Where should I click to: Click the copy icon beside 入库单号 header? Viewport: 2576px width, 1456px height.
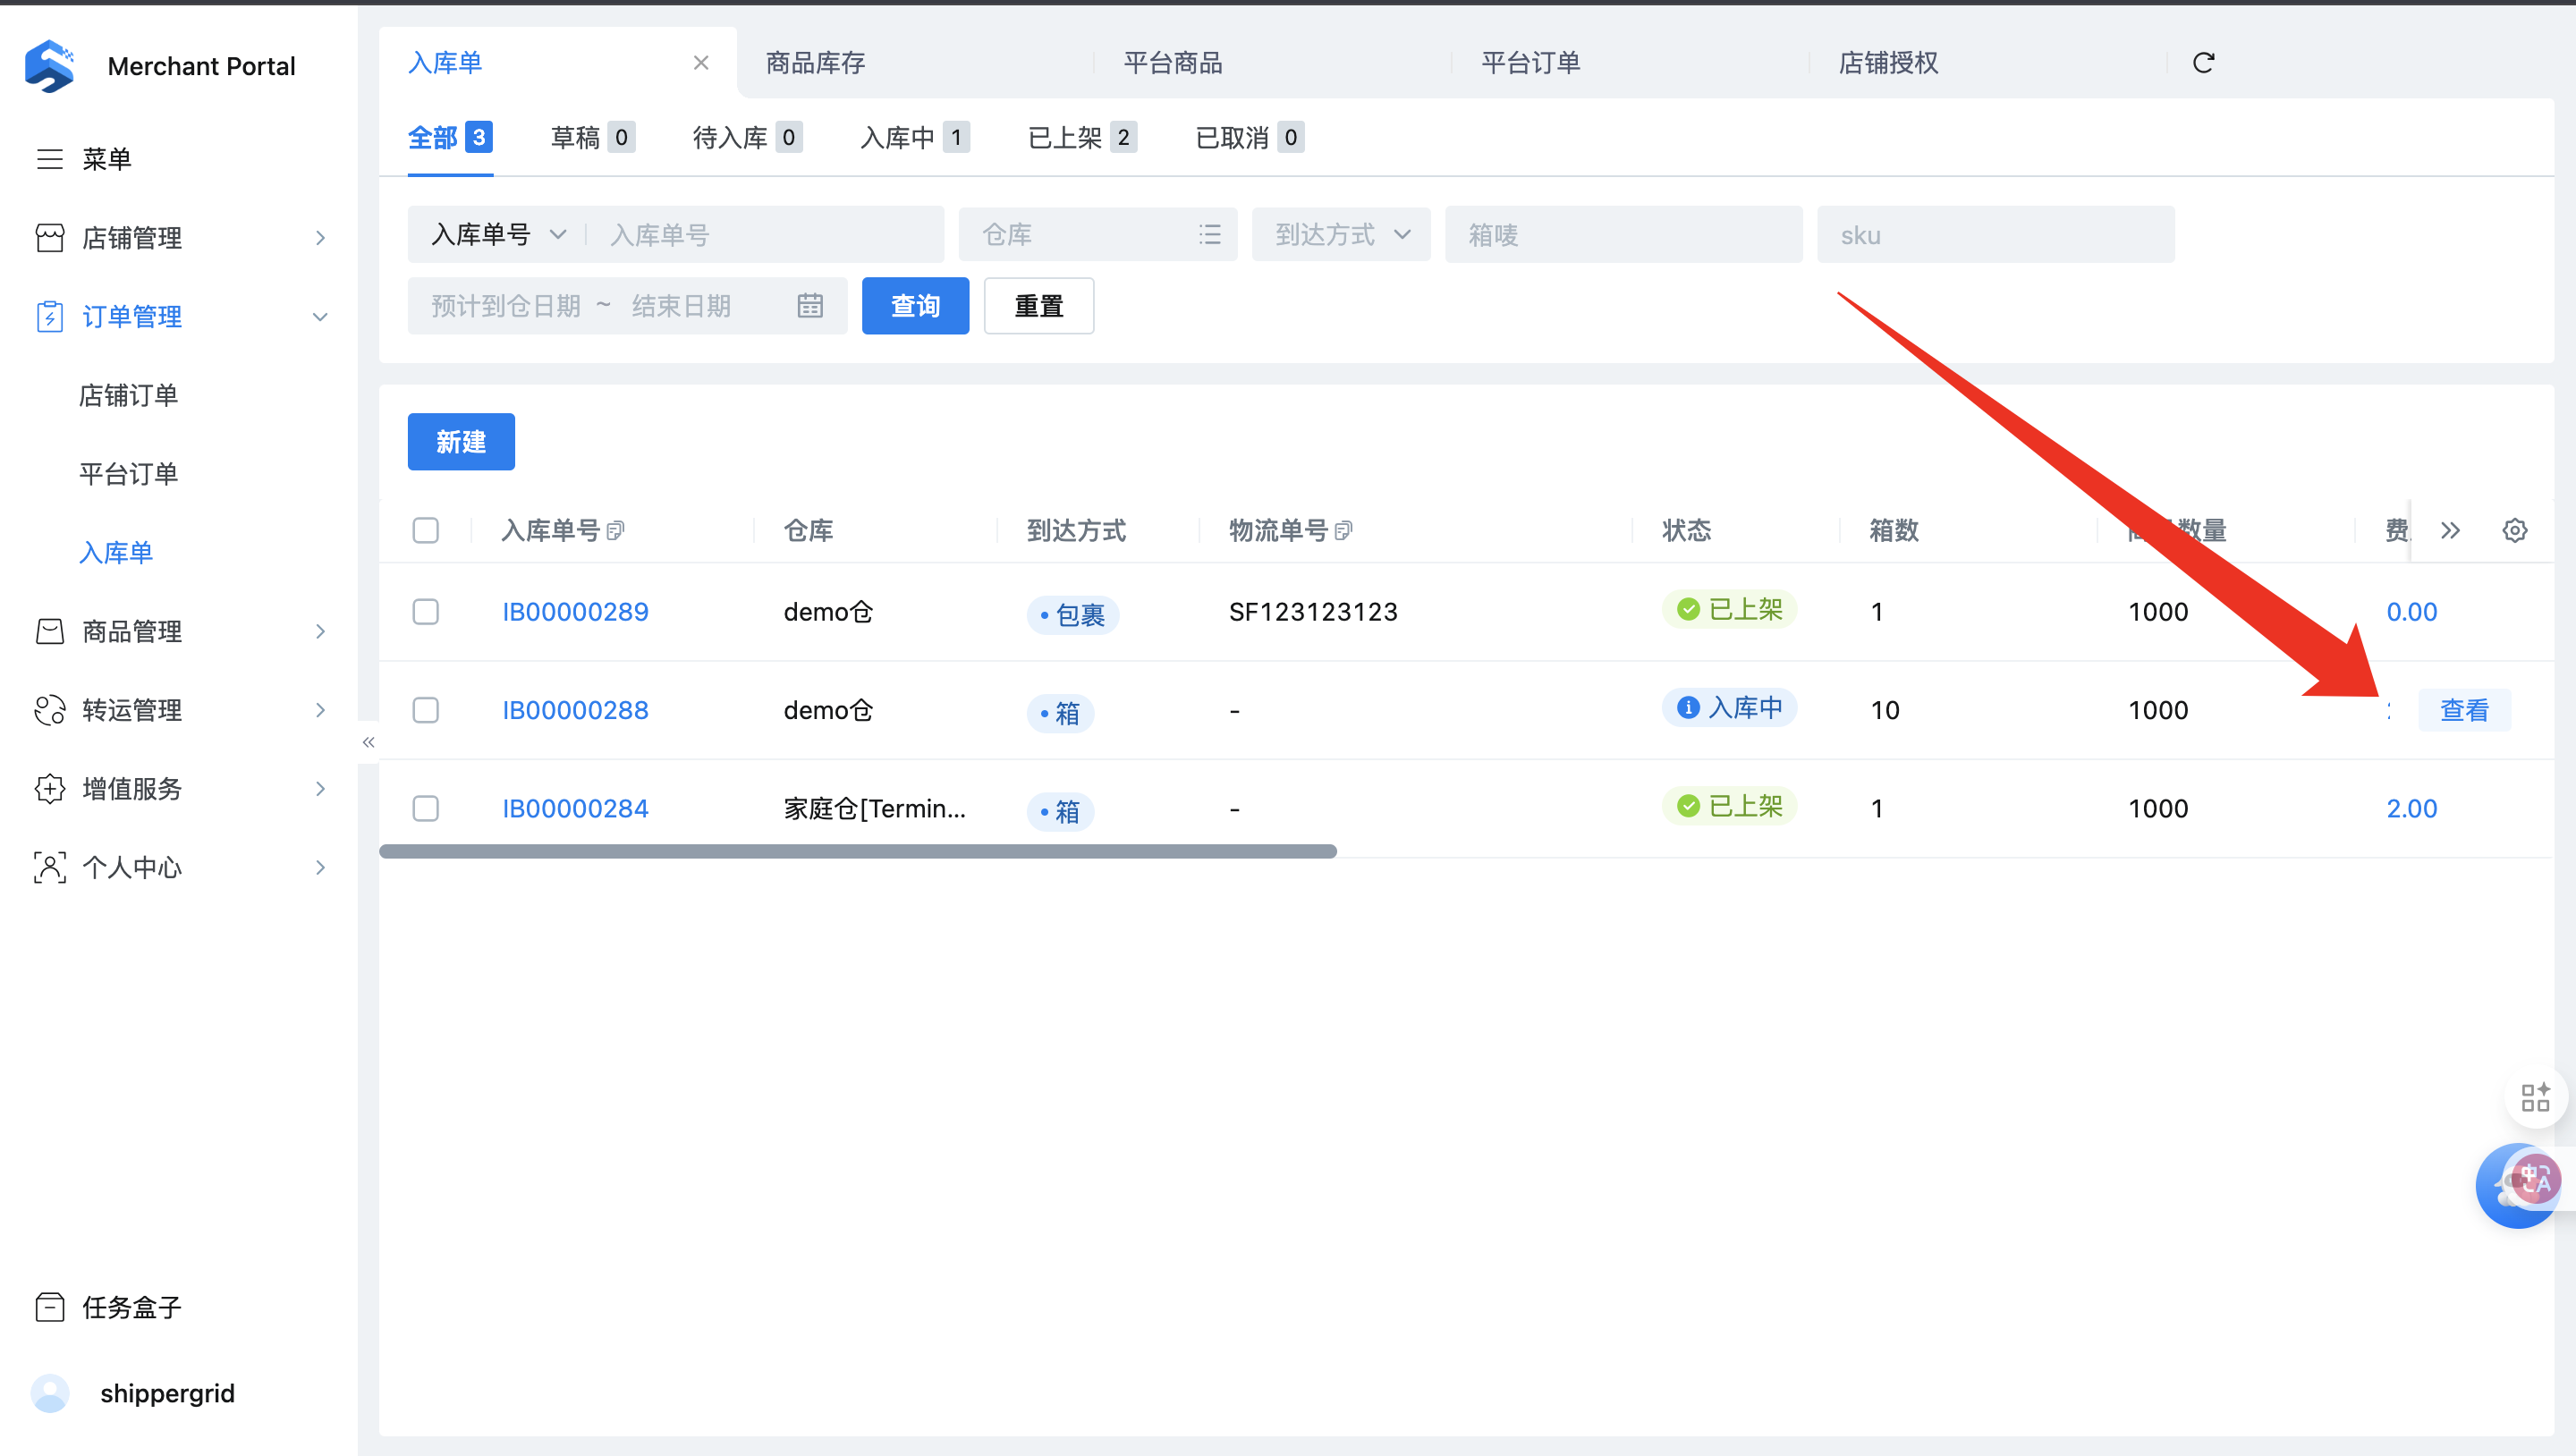point(616,530)
